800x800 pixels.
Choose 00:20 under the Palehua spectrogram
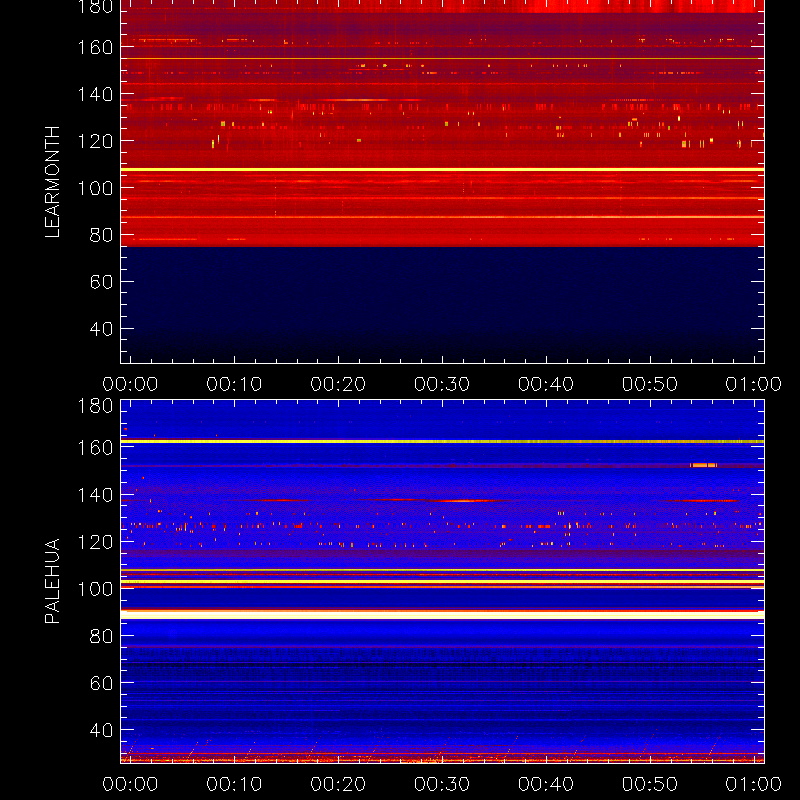(338, 784)
